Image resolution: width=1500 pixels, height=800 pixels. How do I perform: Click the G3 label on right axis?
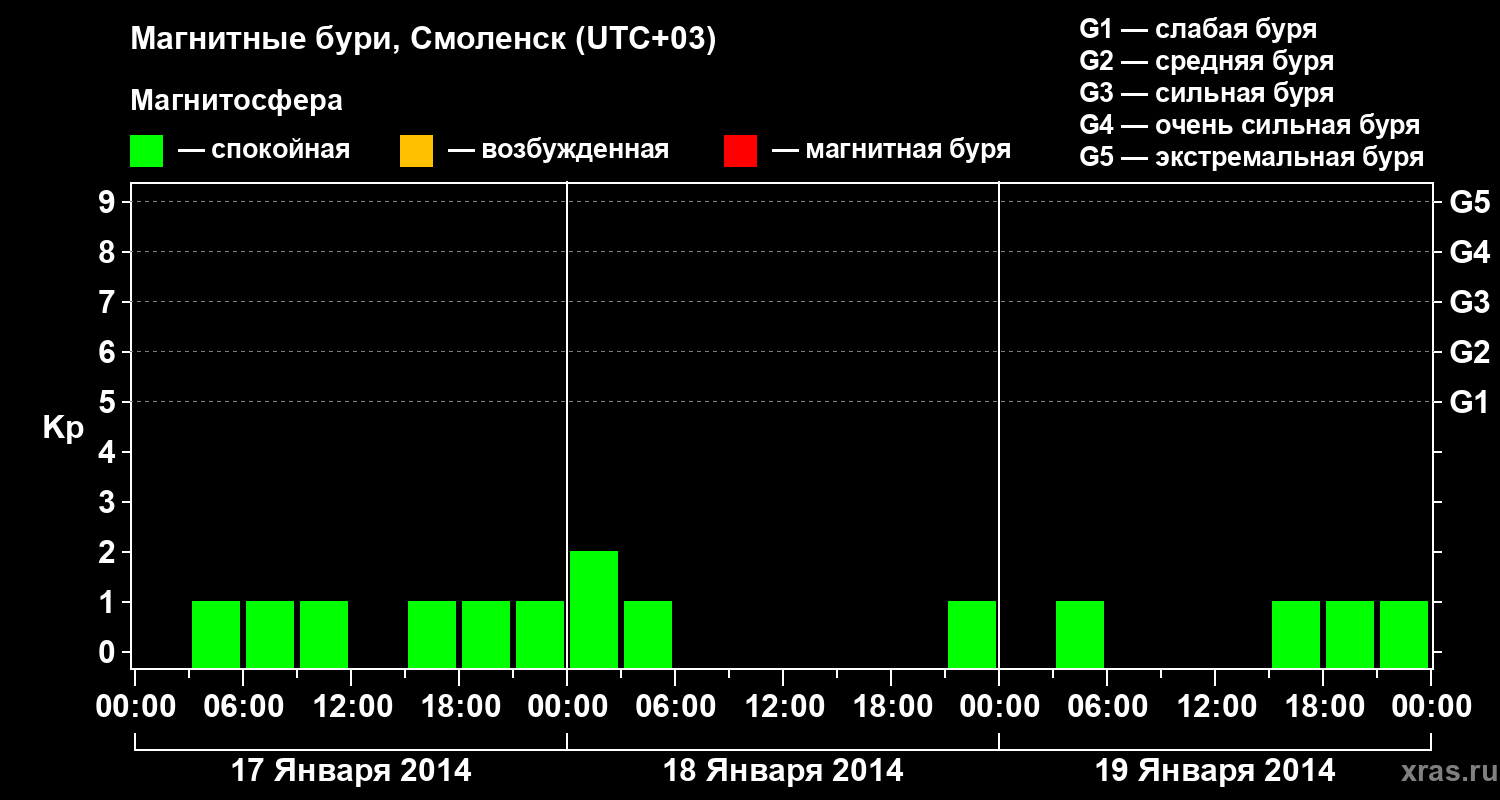click(1470, 302)
